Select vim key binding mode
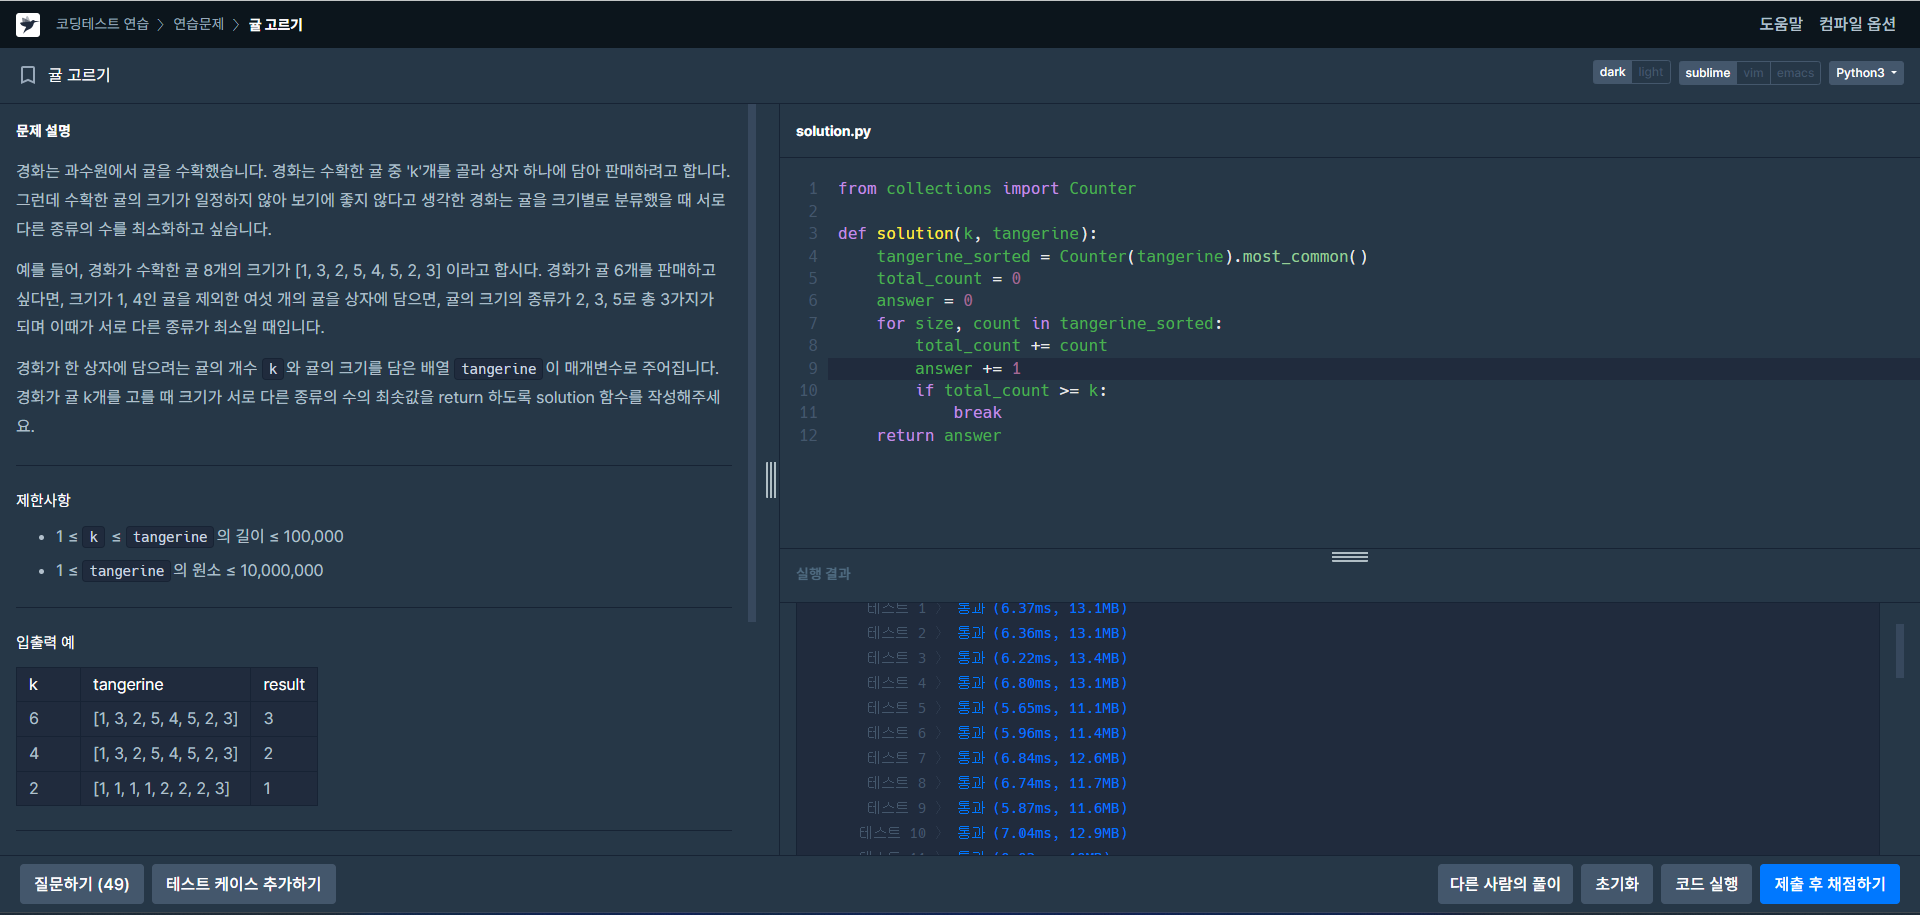 click(1753, 73)
